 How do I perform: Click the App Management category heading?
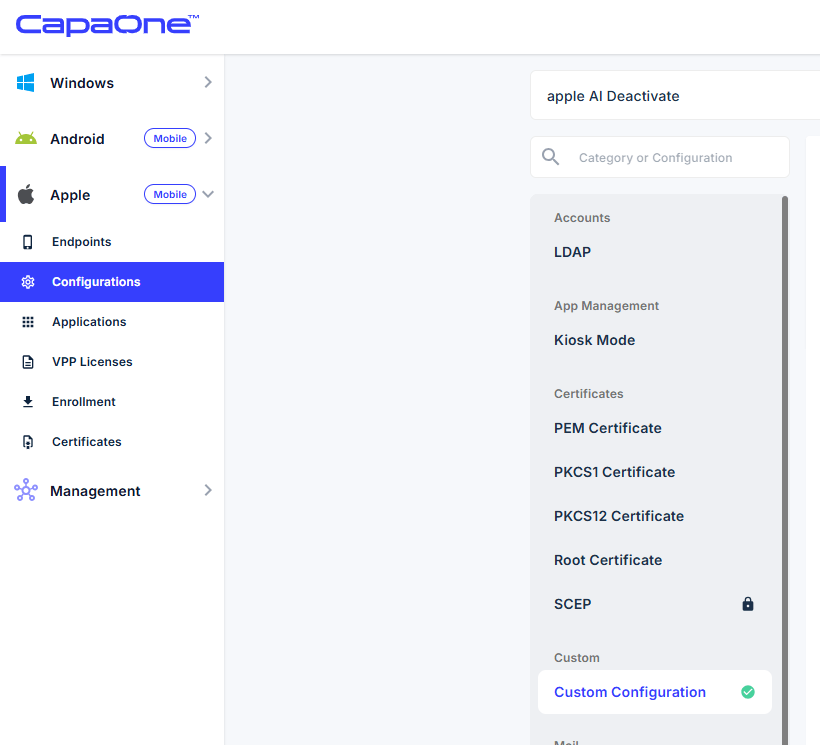click(x=607, y=306)
